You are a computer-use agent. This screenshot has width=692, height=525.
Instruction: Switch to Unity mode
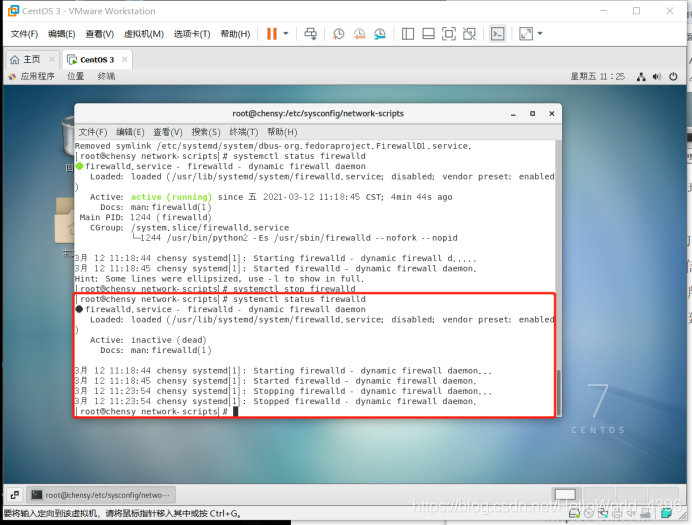(x=469, y=34)
